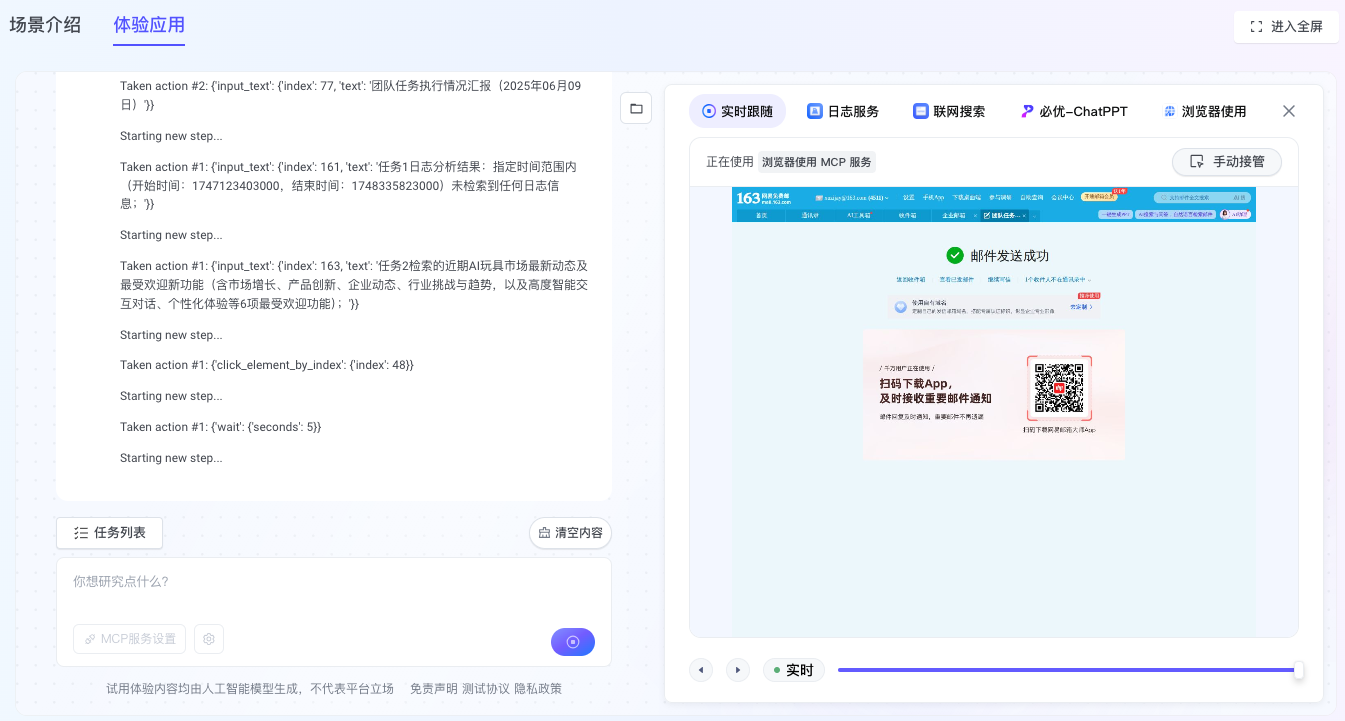
Task: Open the folder icon button beside chat panel
Action: 636,108
